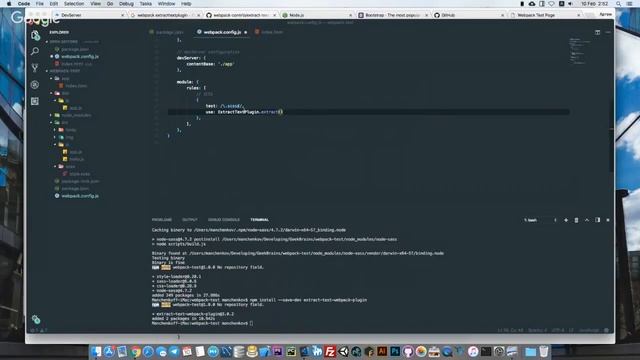The image size is (640, 360).
Task: Open Adobe Photoshop from the Dock
Action: 395,351
